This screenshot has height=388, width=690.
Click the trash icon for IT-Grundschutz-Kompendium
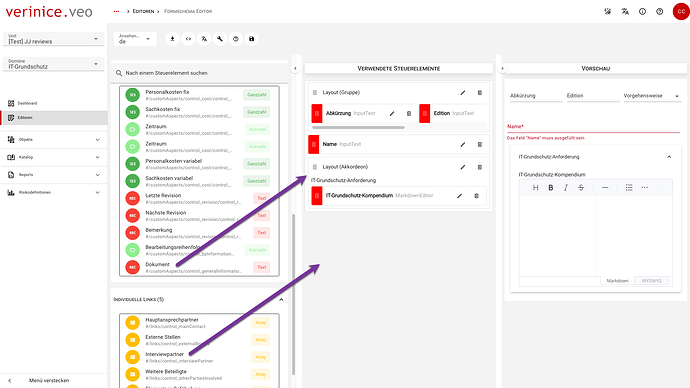point(476,196)
